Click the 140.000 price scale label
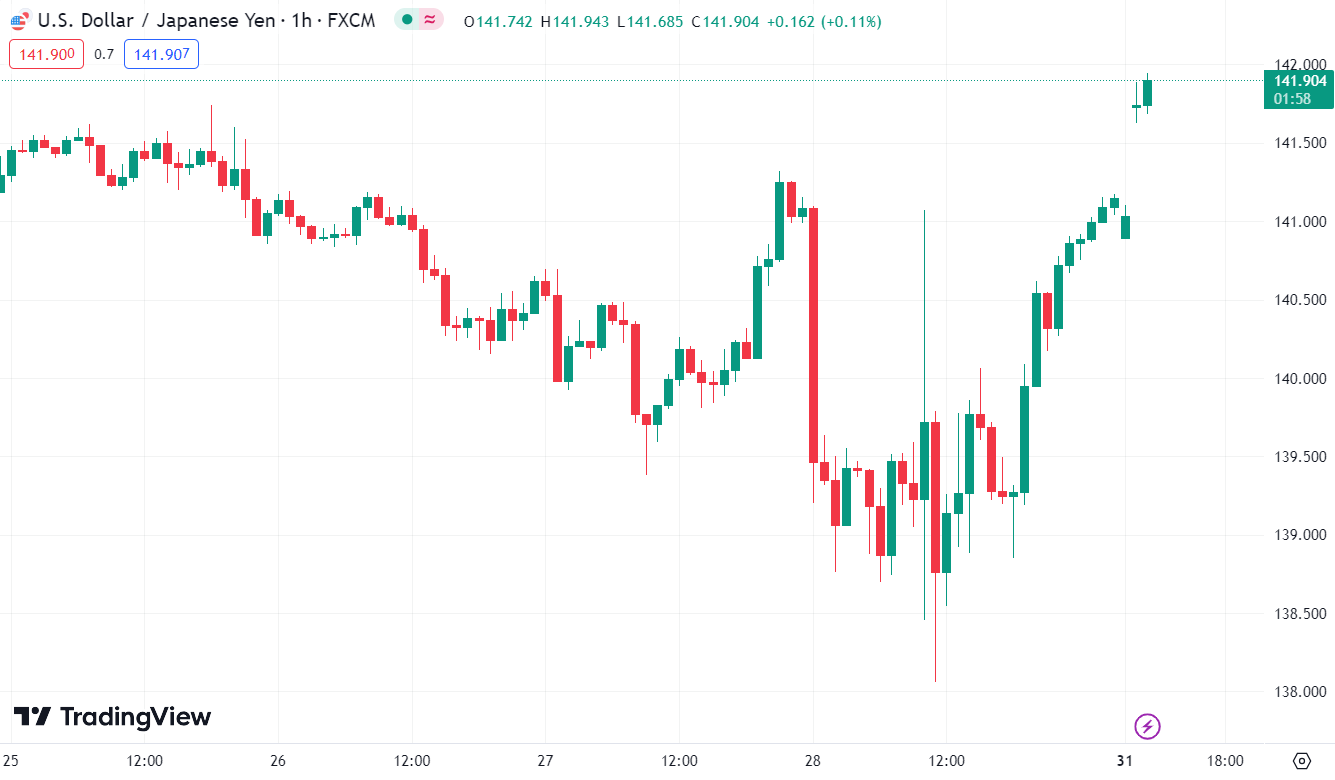 [x=1298, y=378]
